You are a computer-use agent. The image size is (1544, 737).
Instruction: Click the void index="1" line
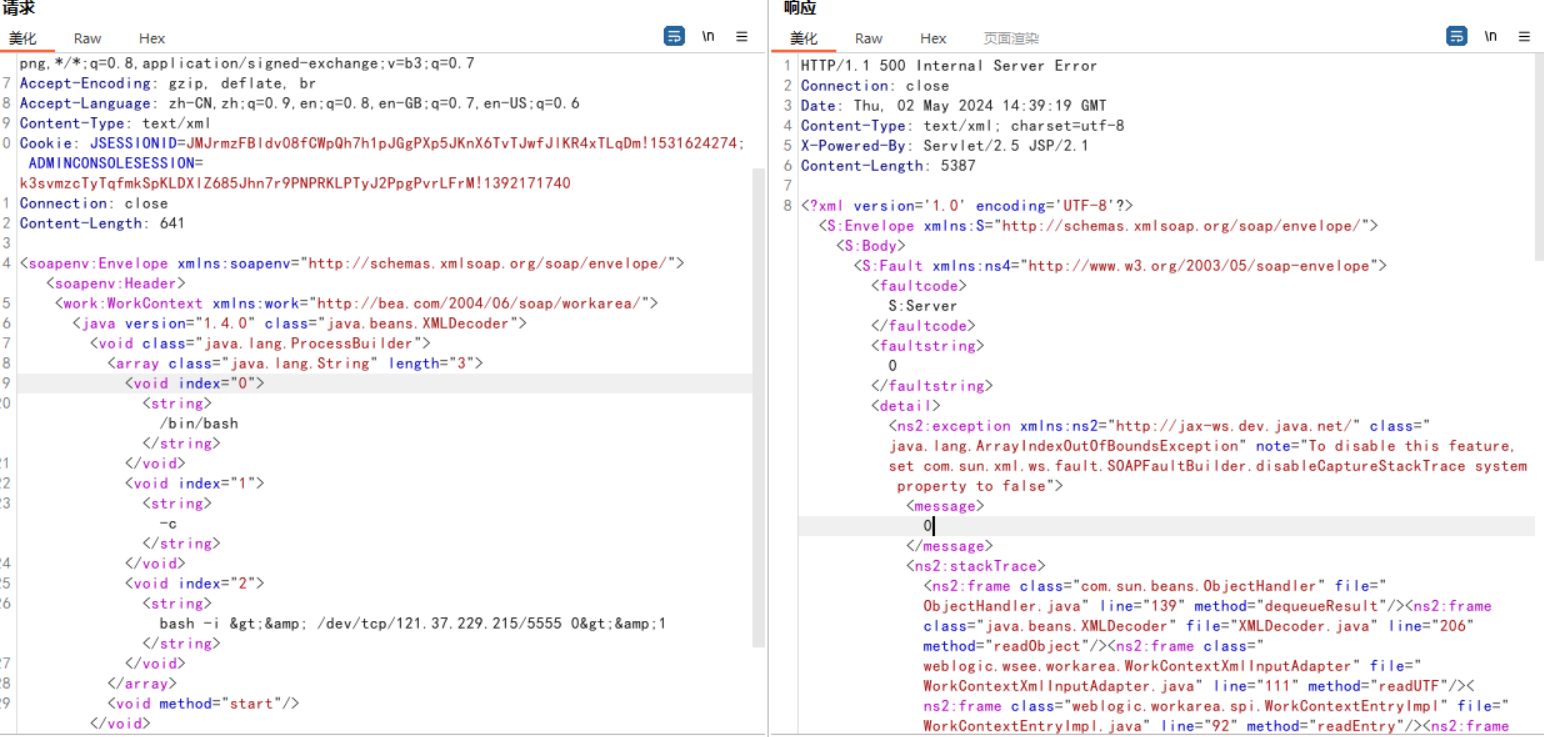coord(194,483)
